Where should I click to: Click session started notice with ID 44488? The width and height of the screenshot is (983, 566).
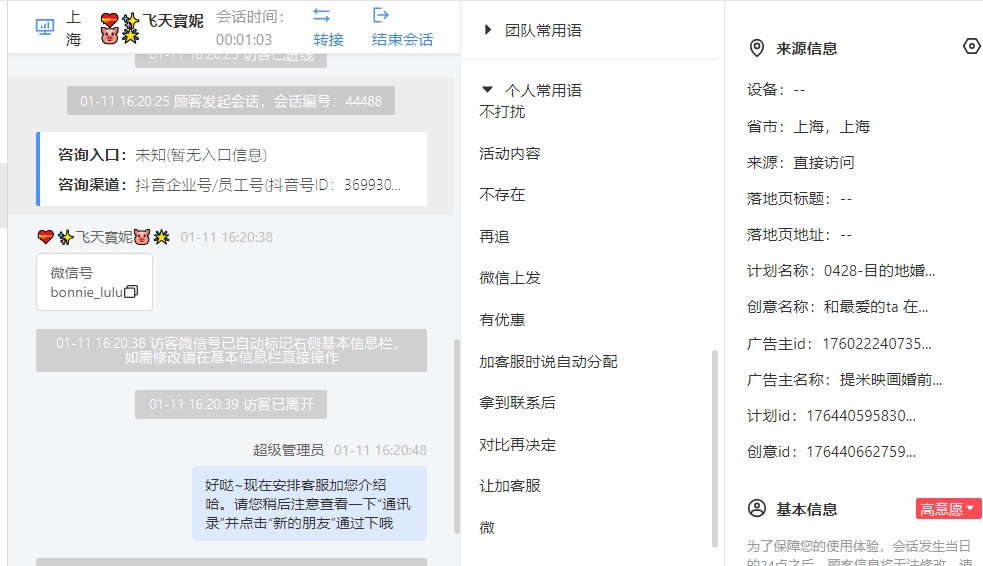coord(231,101)
